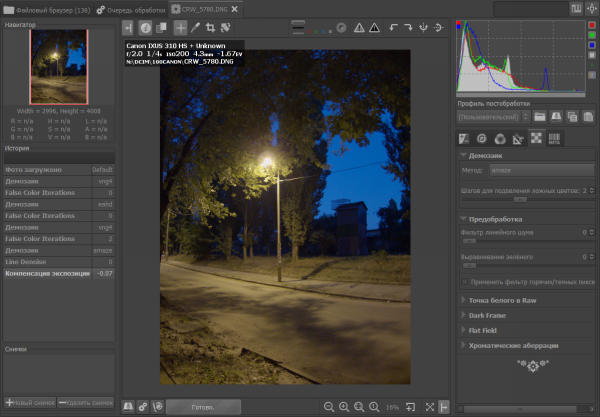Toggle the before/after view button
600x417 pixels.
[x=161, y=28]
